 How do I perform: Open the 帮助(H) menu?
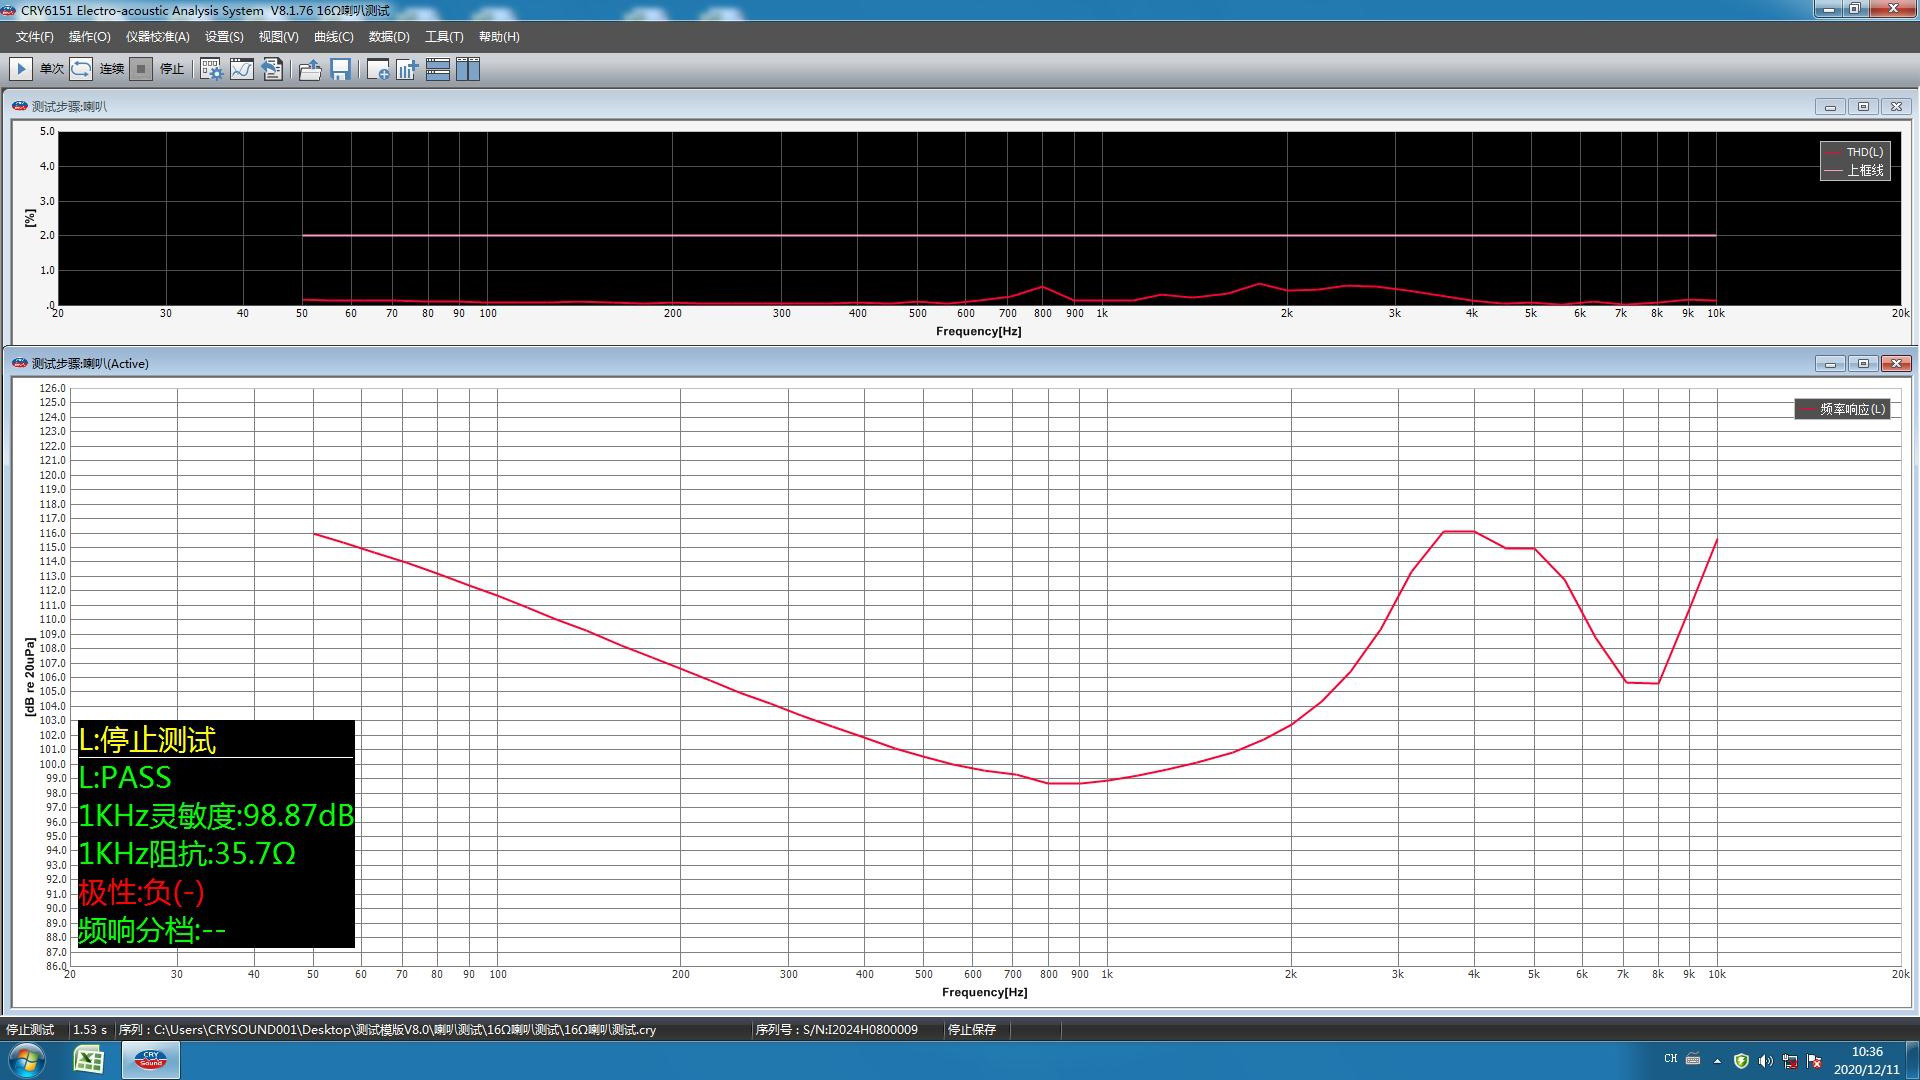point(499,37)
